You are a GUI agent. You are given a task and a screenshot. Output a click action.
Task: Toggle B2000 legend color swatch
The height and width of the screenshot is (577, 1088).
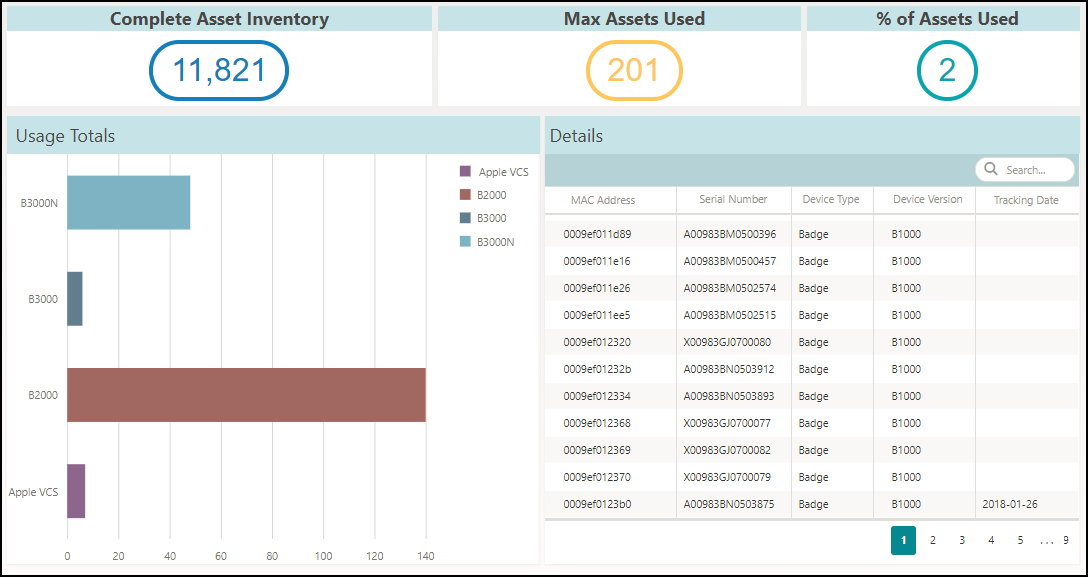coord(465,195)
